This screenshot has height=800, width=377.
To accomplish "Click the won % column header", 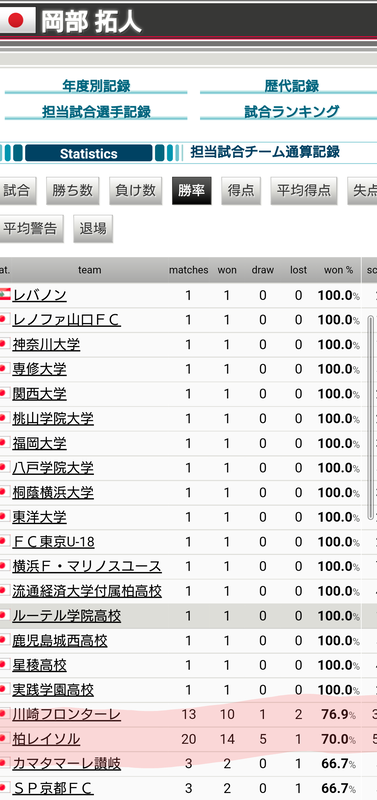I will coord(338,270).
